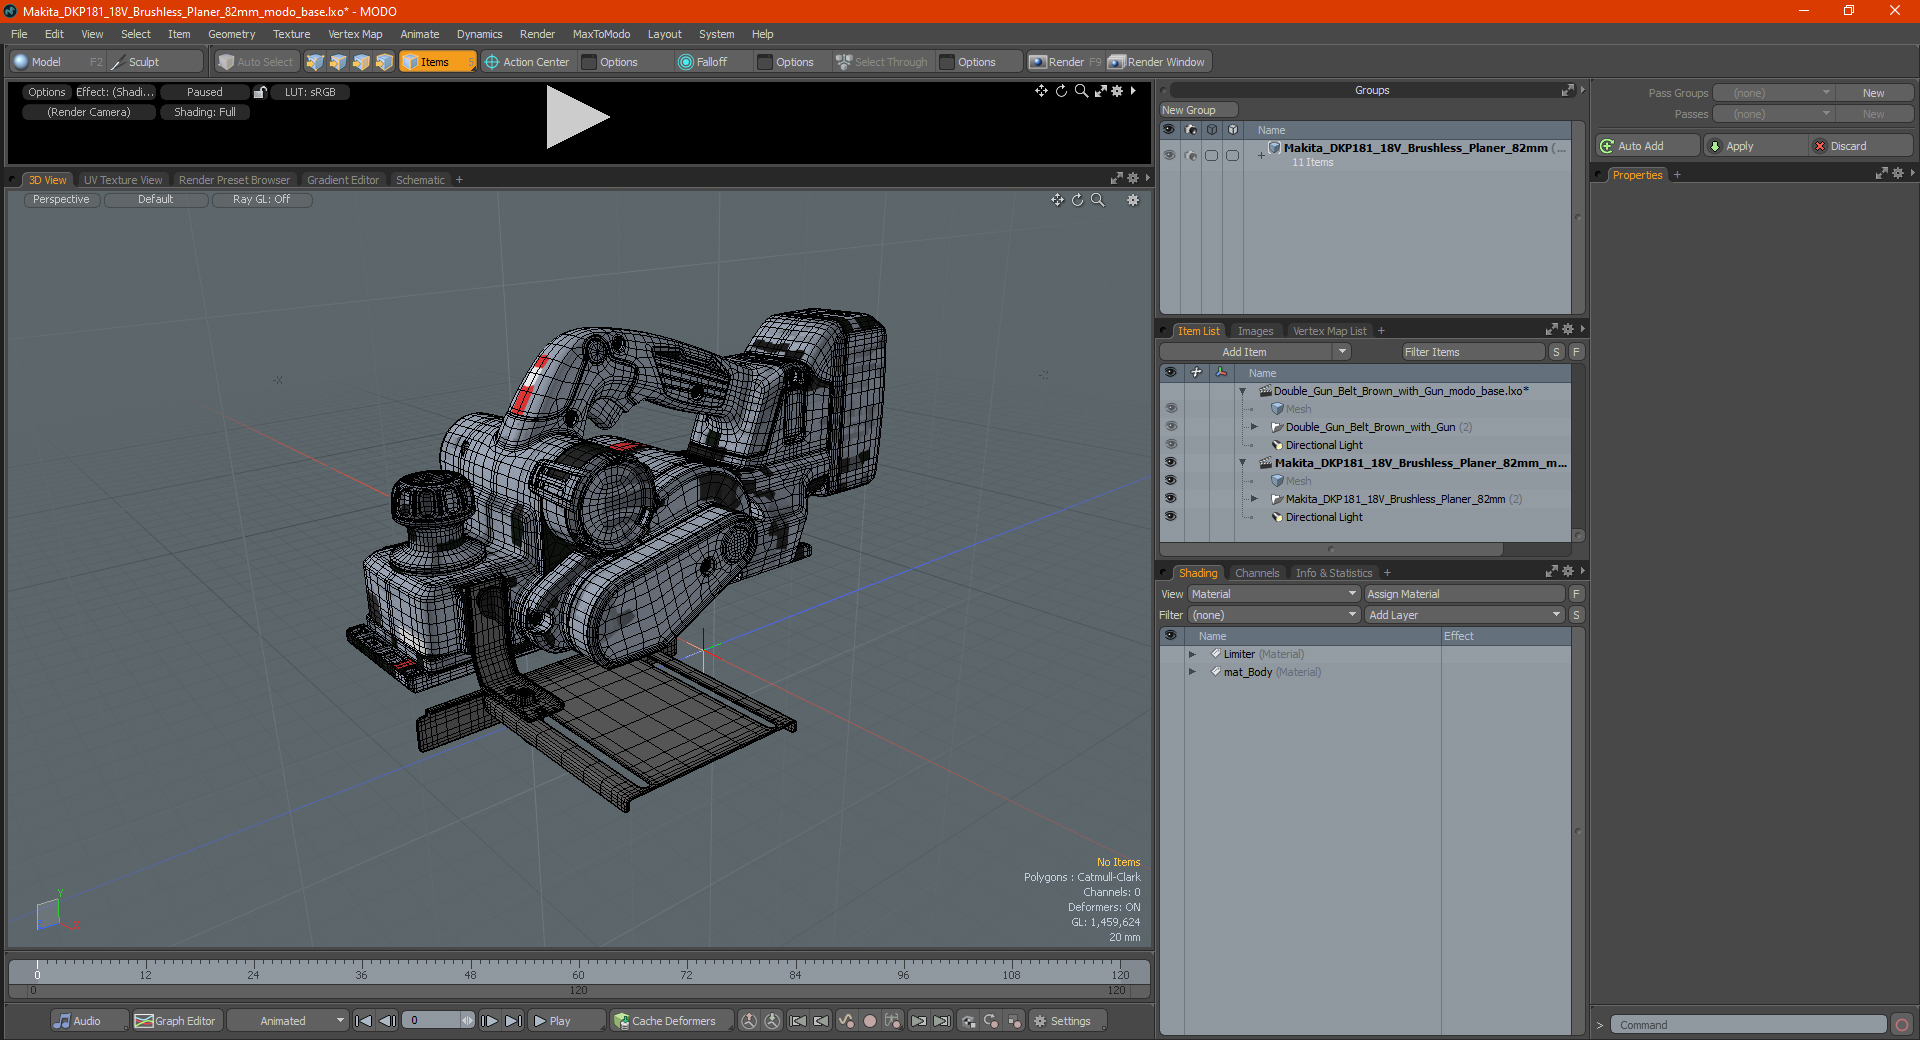The width and height of the screenshot is (1920, 1040).
Task: Toggle visibility of the Mesh item under Double_Gun_Belt scene
Action: [1170, 409]
